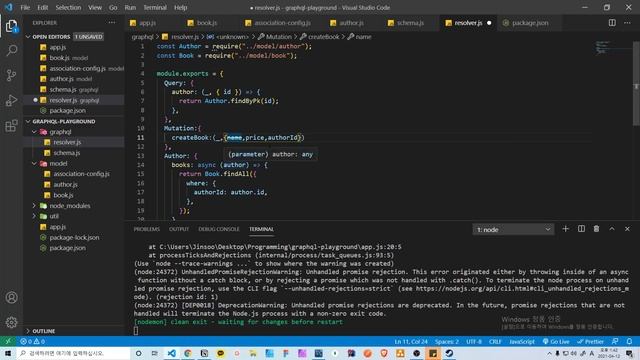
Task: Open the Extensions view
Action: (11, 125)
